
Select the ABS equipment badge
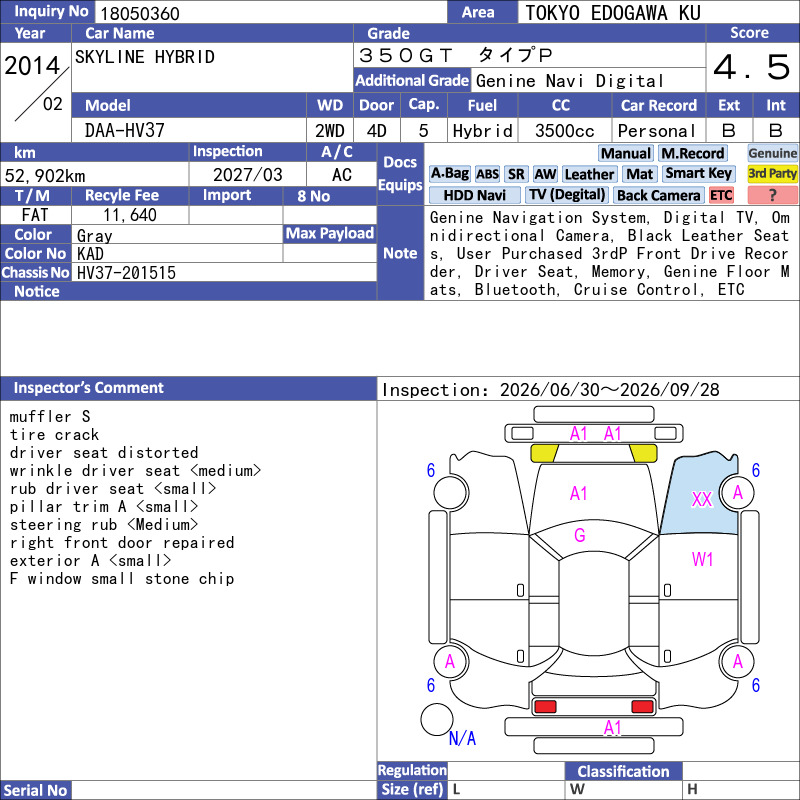point(487,174)
